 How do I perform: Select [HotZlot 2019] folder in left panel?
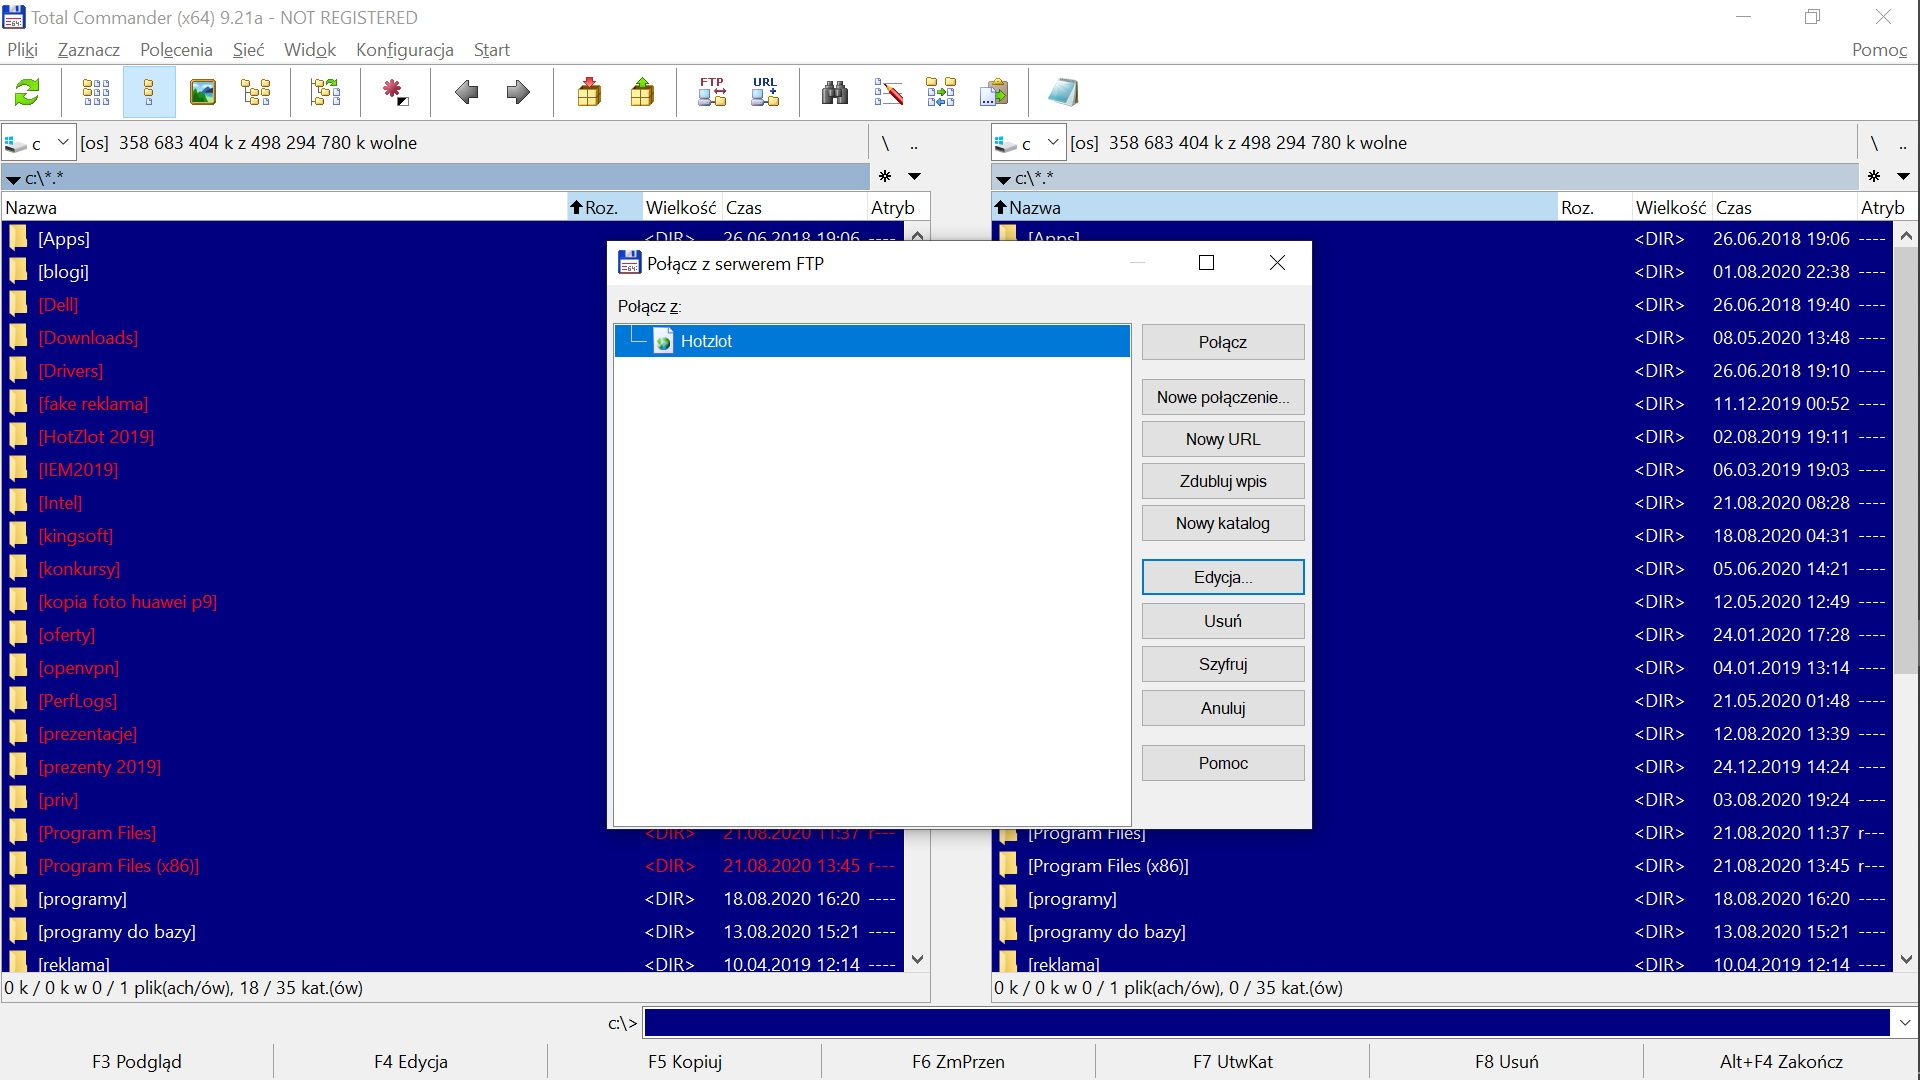[x=96, y=437]
